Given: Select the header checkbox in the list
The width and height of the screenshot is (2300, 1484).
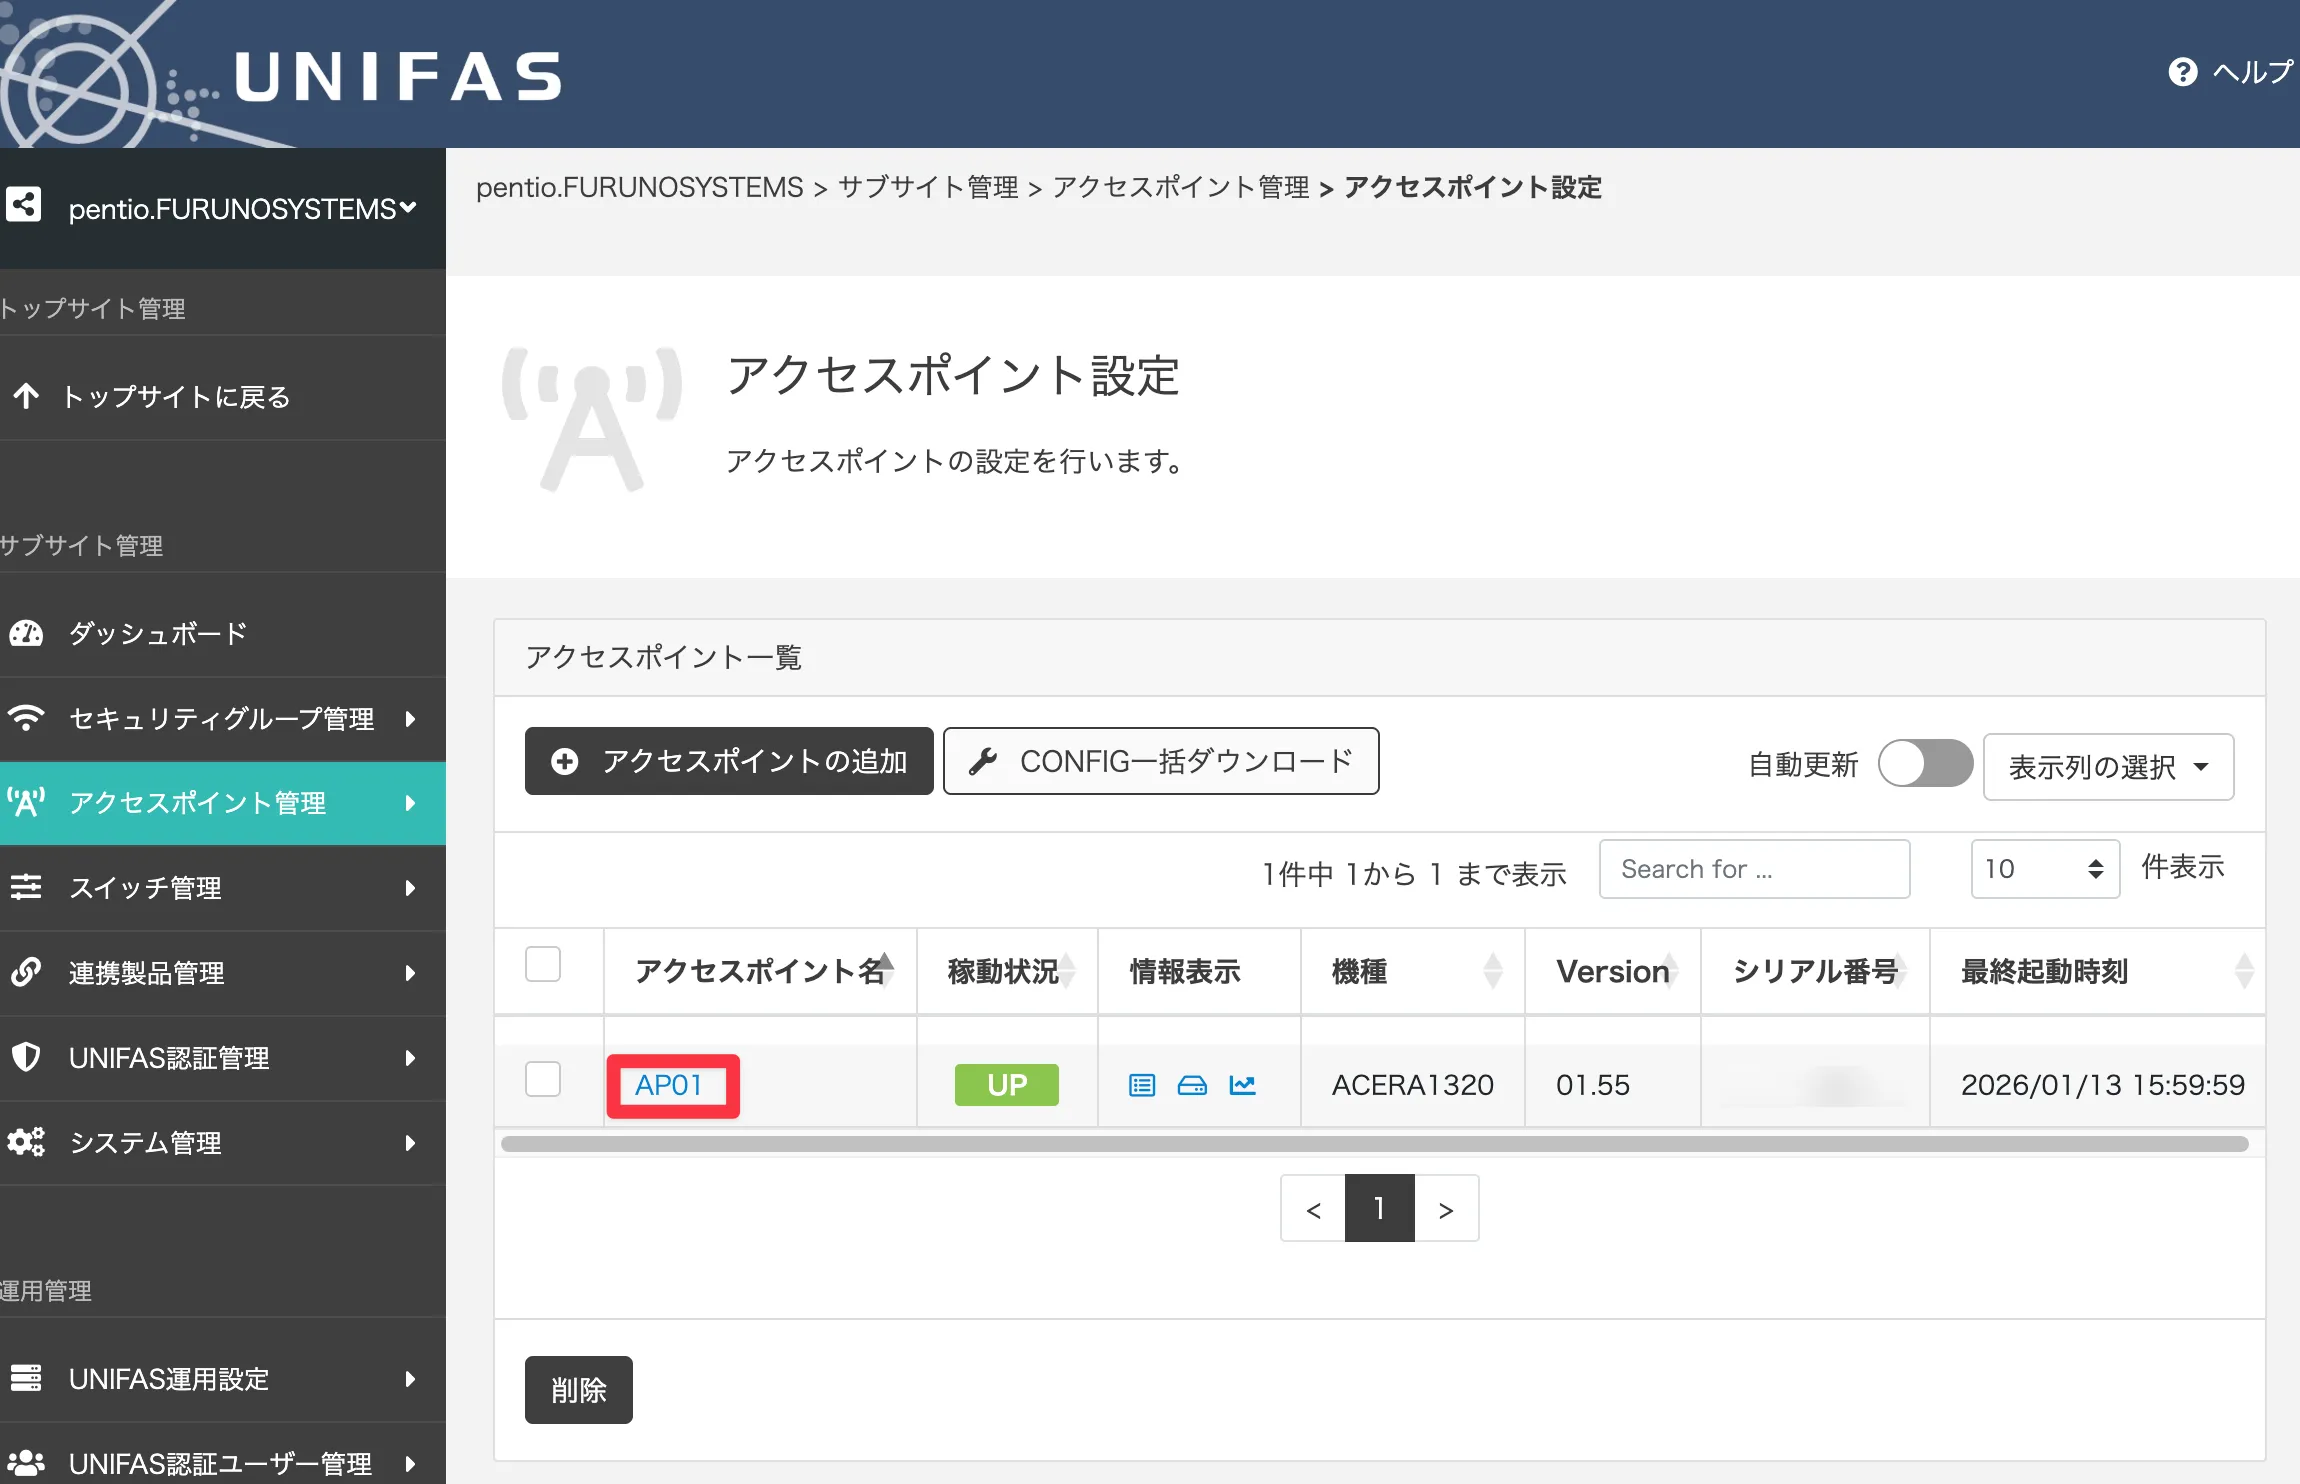Looking at the screenshot, I should [x=543, y=963].
